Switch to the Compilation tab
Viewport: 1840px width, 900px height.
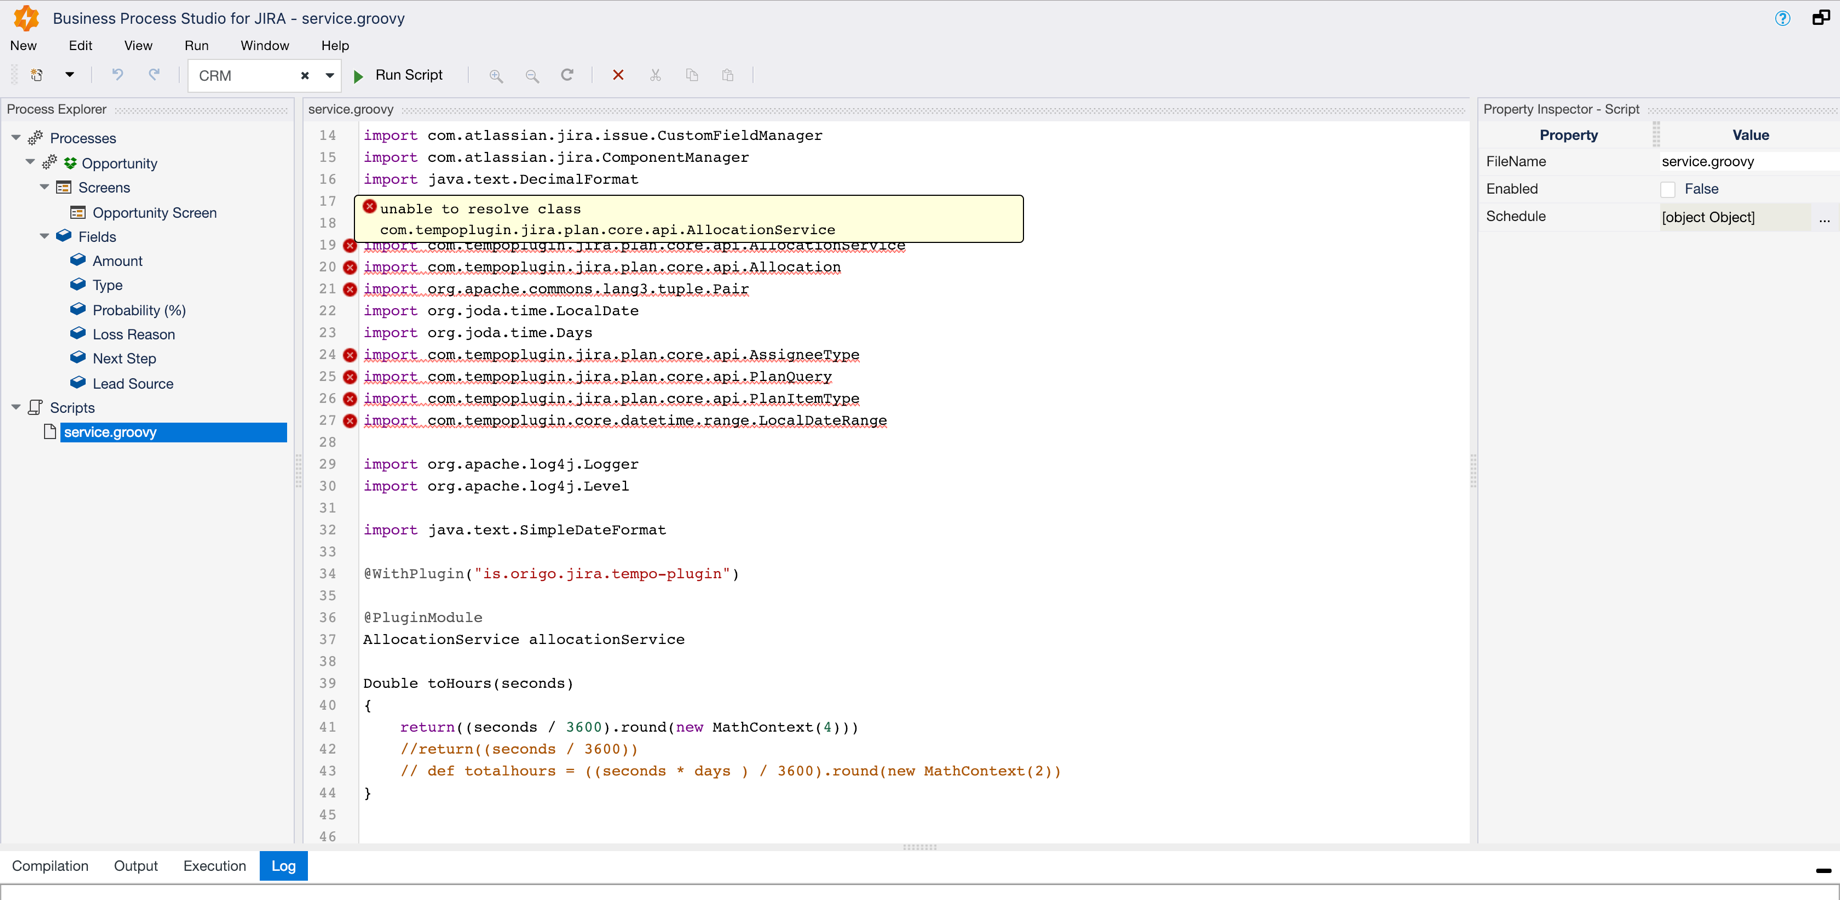click(x=50, y=866)
